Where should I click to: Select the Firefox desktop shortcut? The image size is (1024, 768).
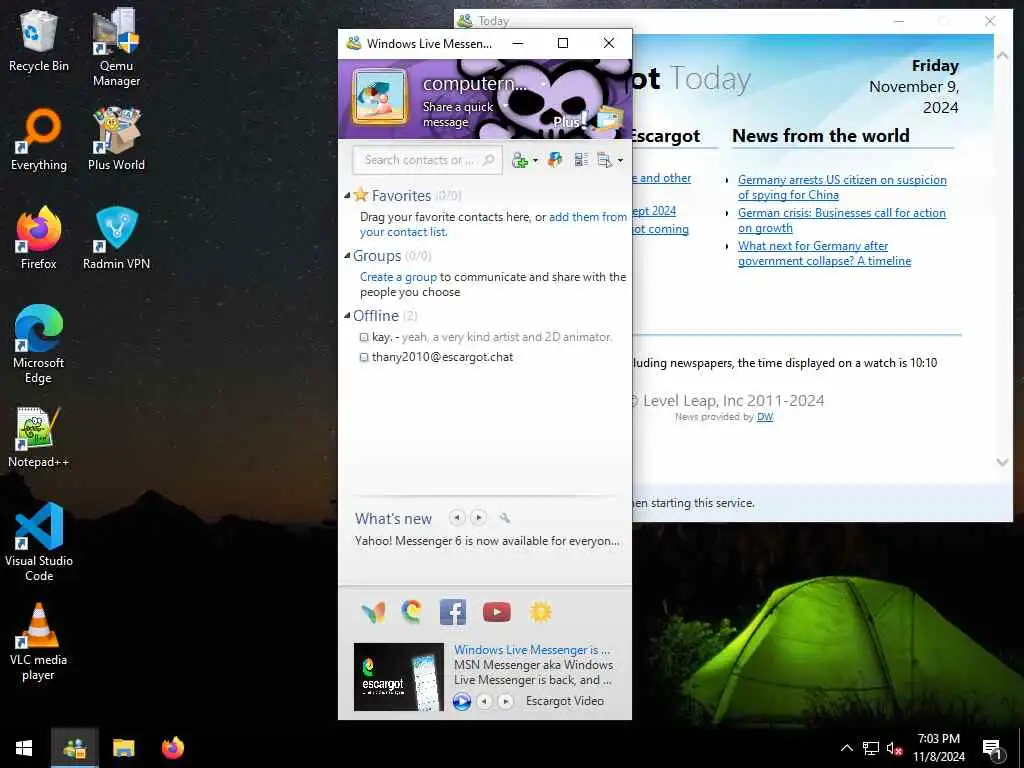coord(39,238)
